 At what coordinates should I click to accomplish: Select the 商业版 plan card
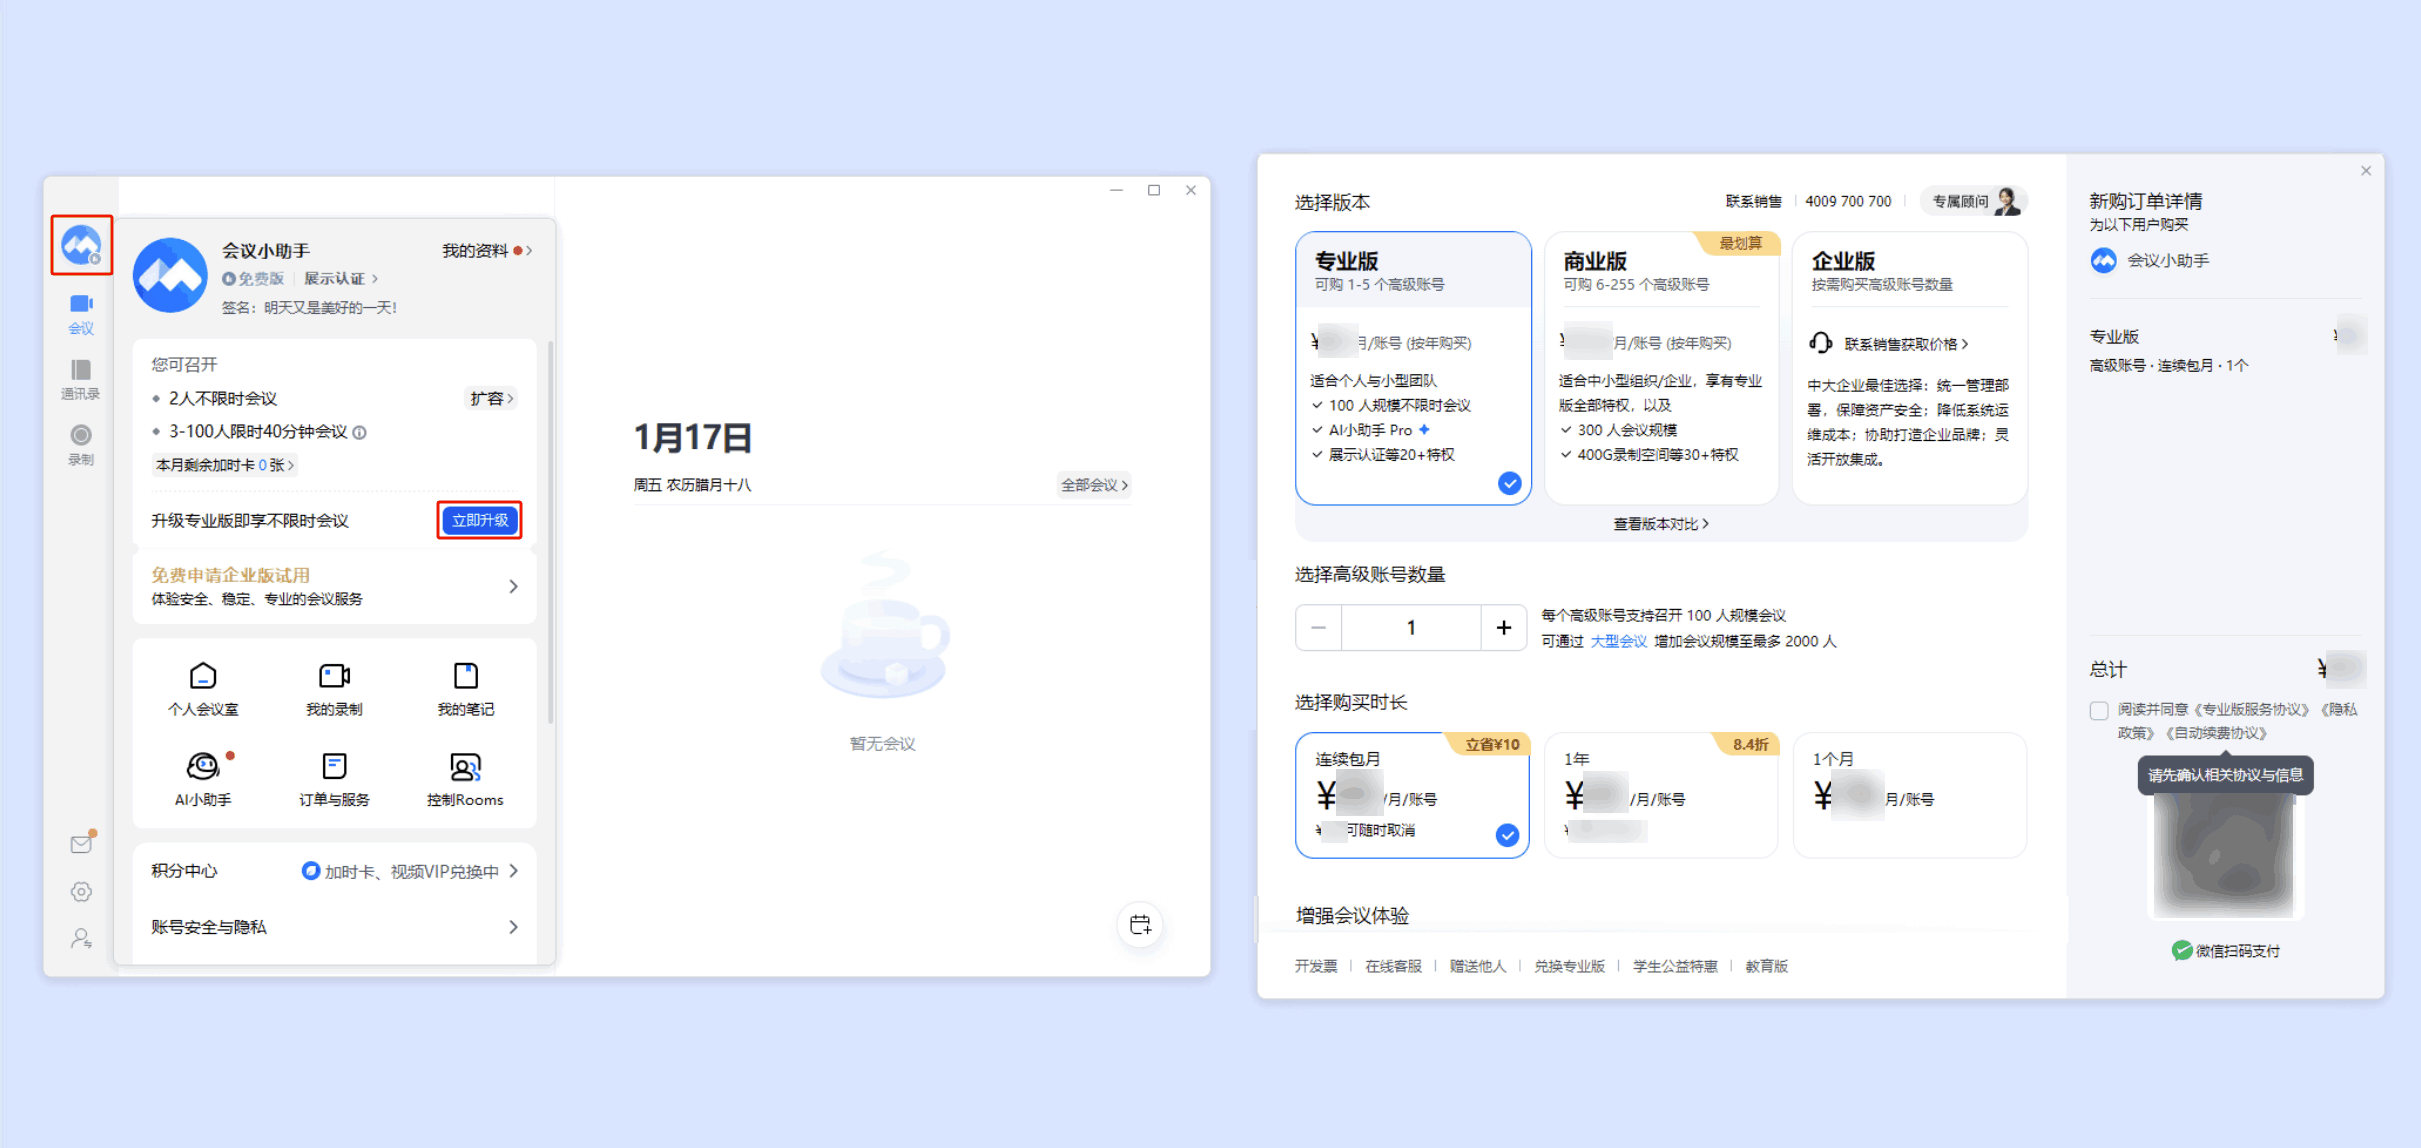tap(1662, 368)
